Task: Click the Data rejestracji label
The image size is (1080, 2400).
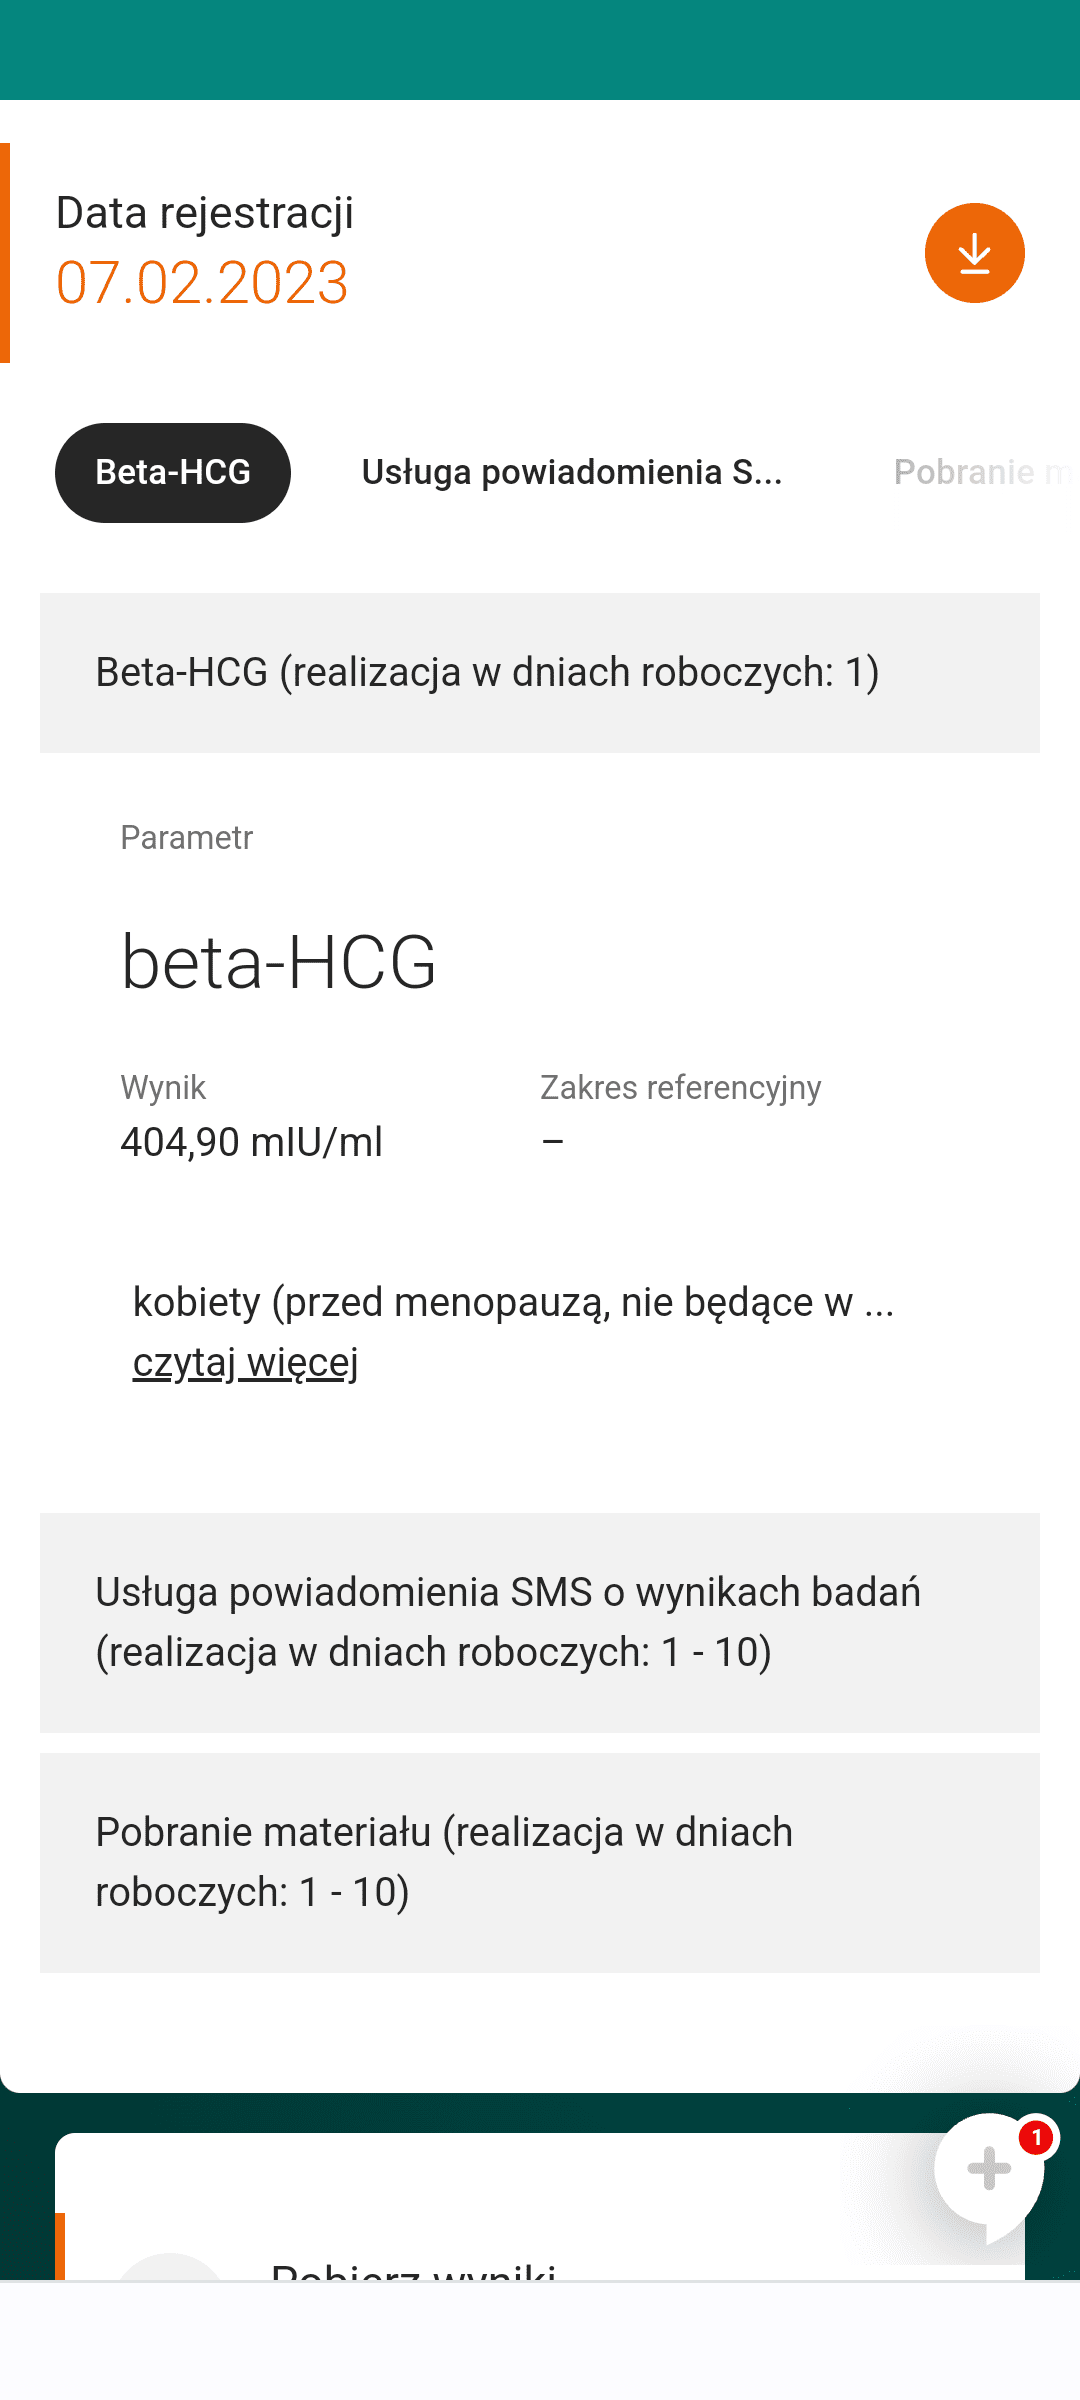Action: [x=204, y=213]
